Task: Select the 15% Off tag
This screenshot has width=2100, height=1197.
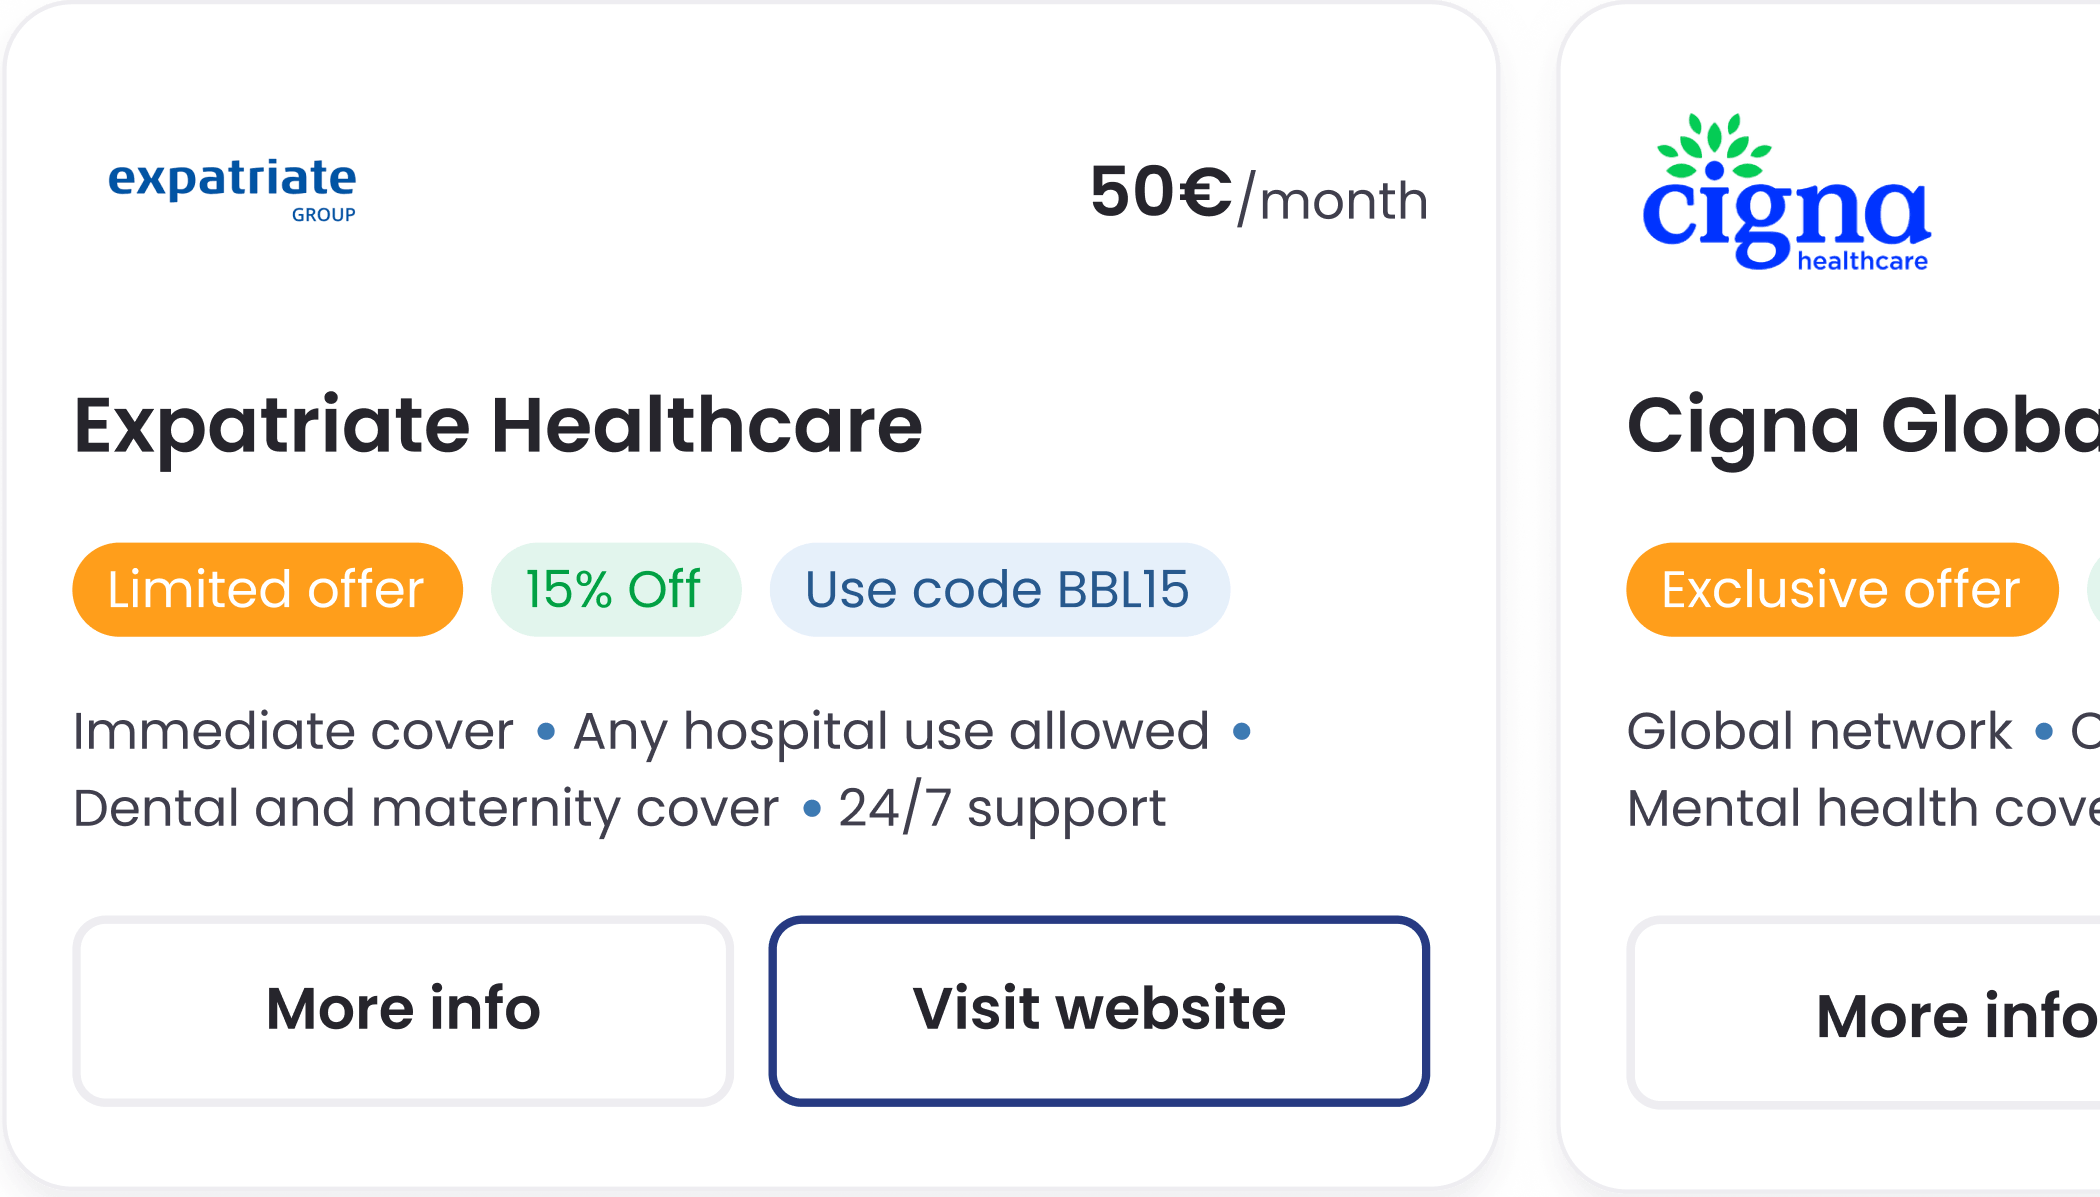Action: 614,589
